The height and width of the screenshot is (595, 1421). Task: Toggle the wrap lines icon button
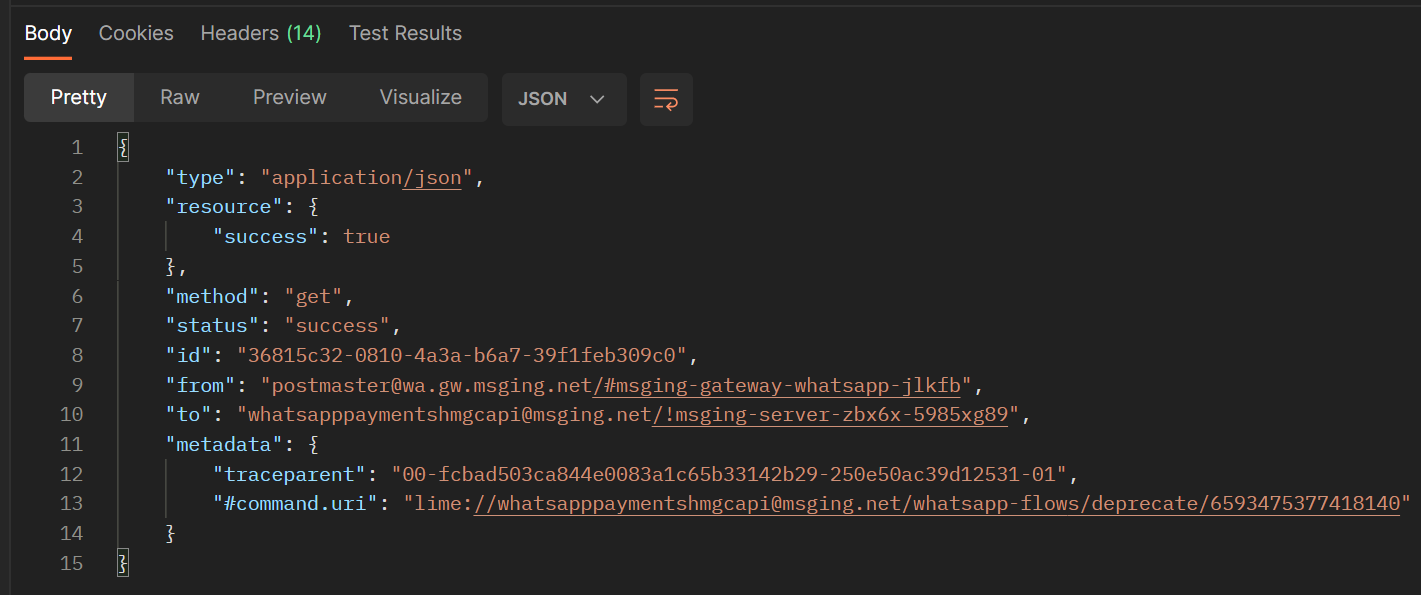(666, 99)
